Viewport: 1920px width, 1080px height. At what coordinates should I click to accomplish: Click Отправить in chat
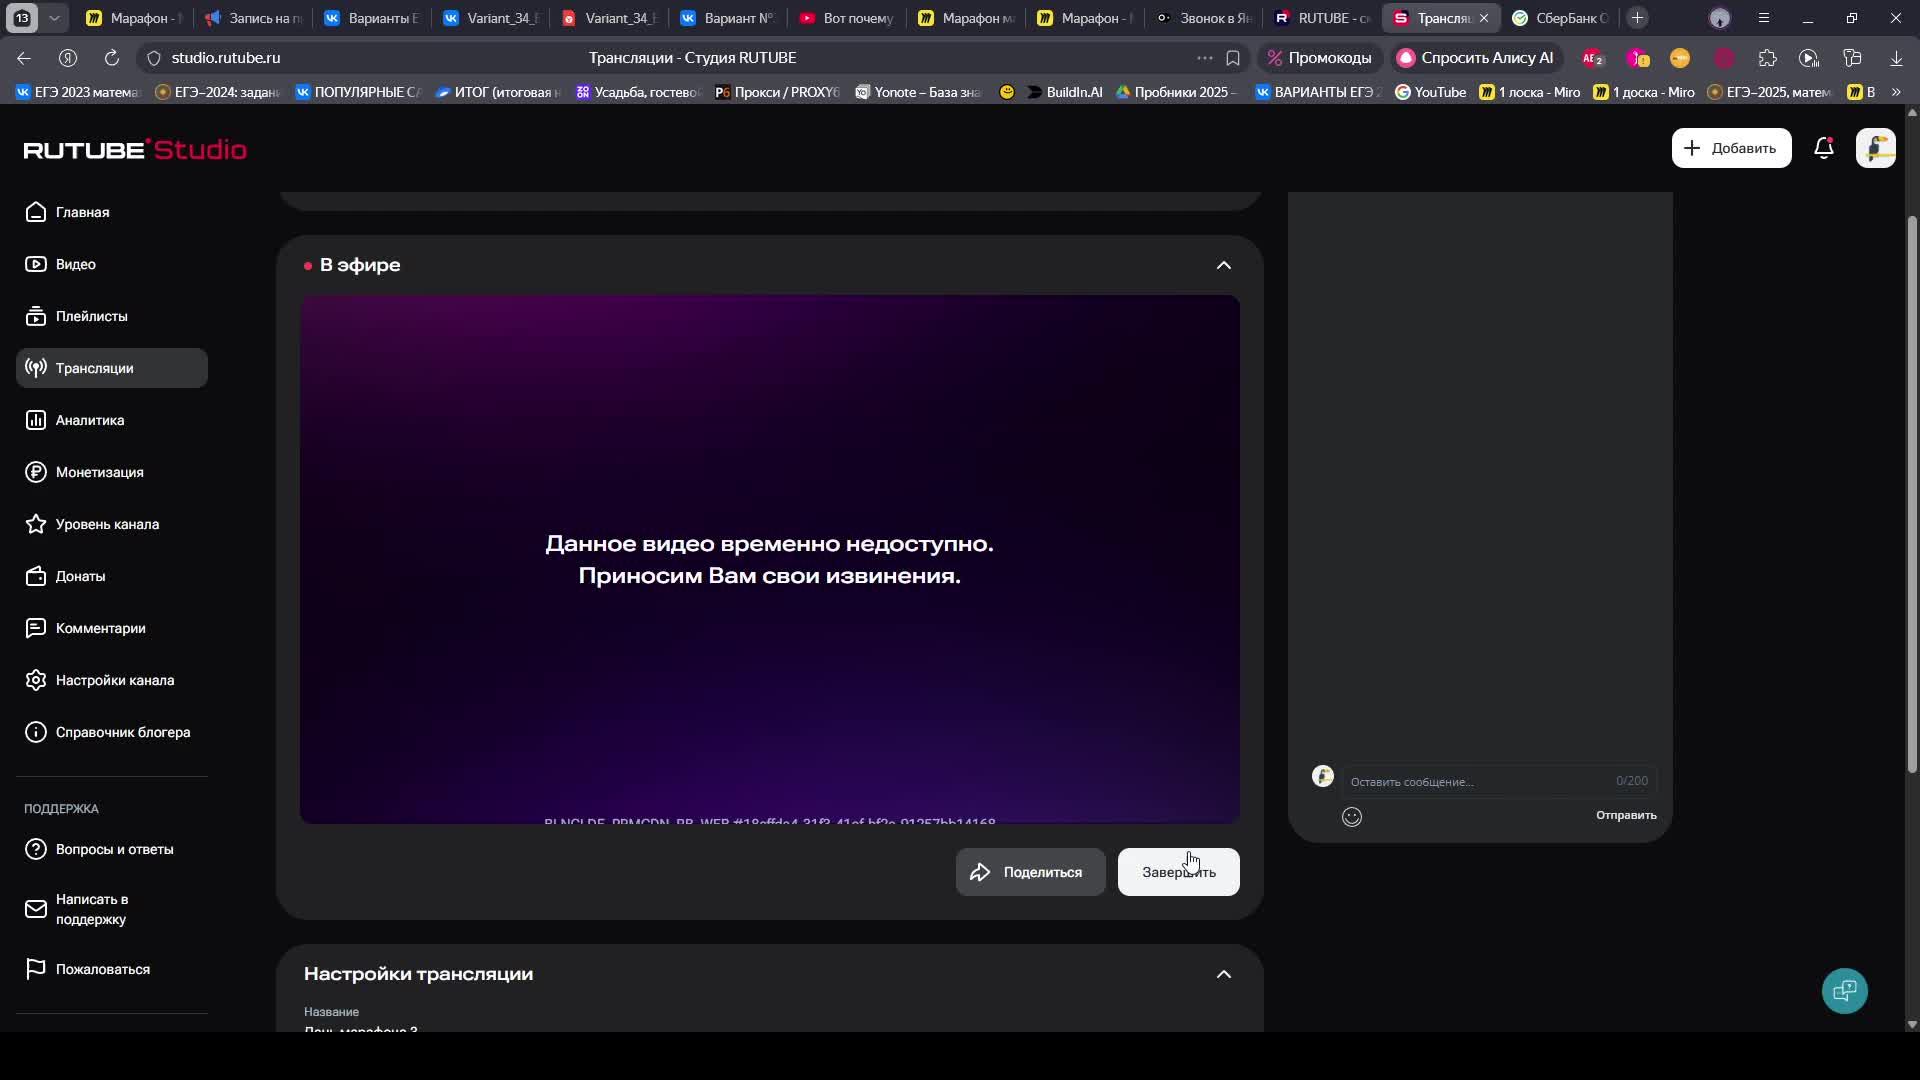1626,815
